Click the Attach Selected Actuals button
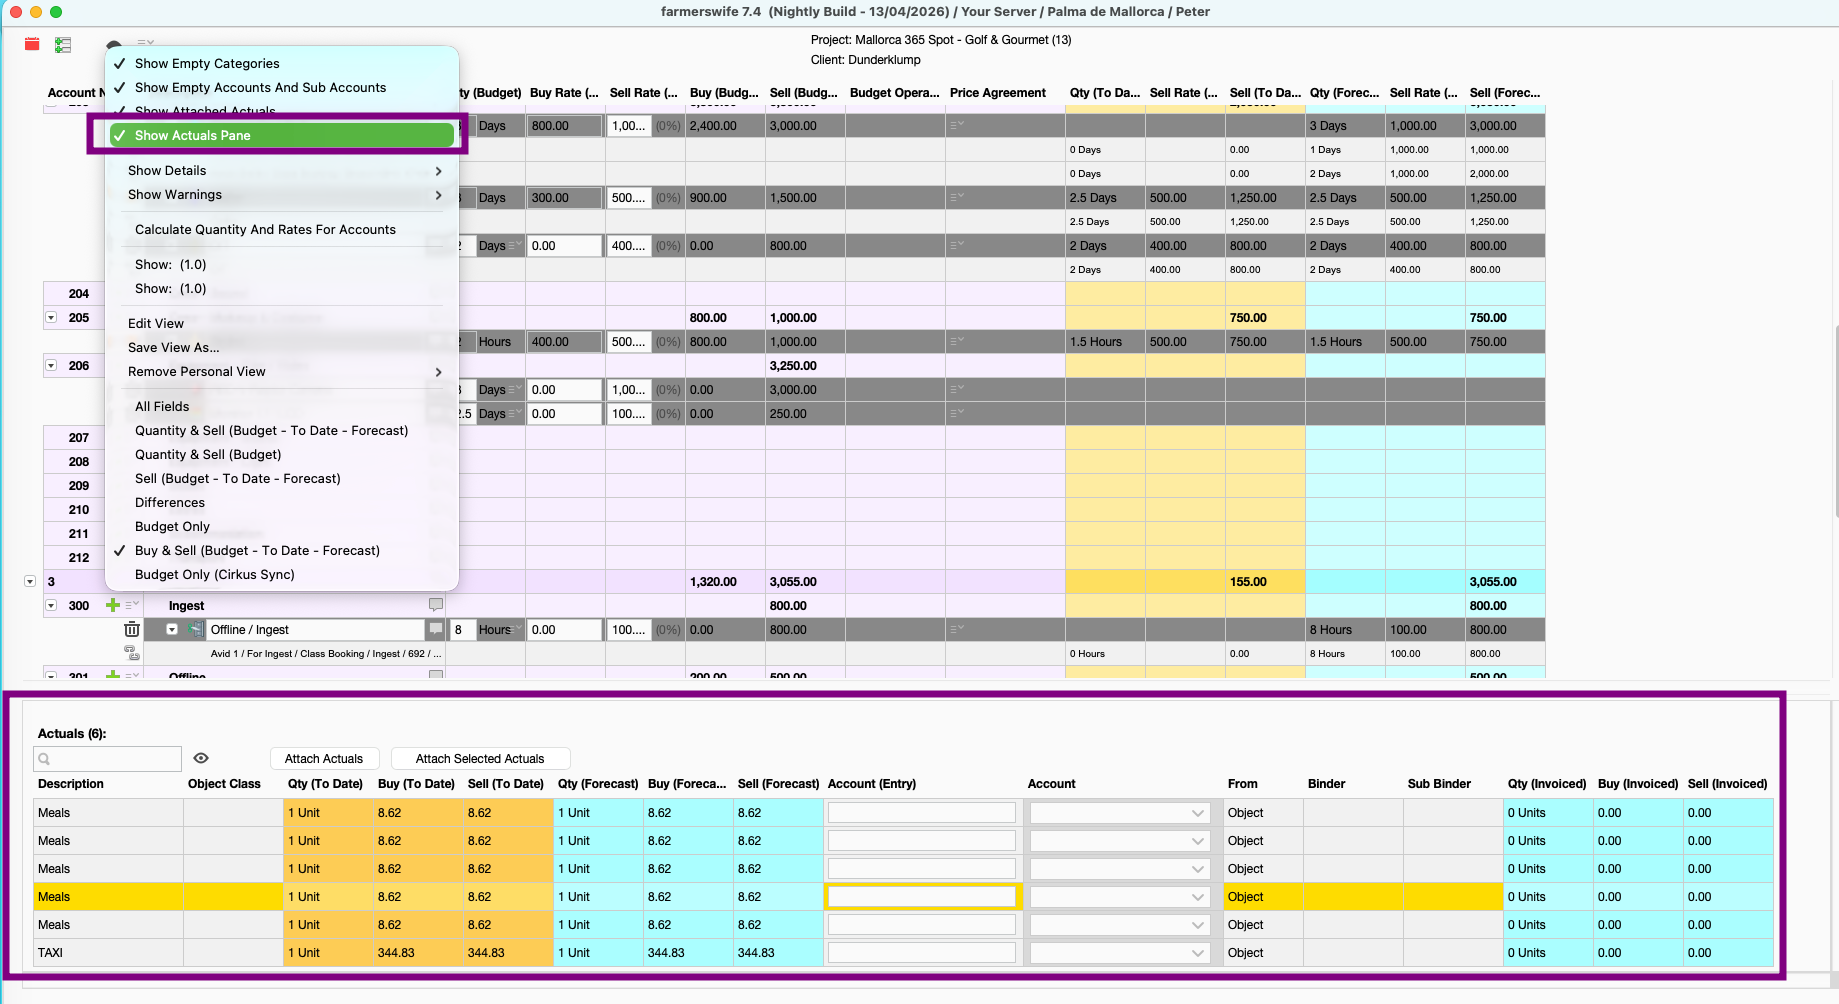This screenshot has width=1839, height=1004. tap(480, 759)
